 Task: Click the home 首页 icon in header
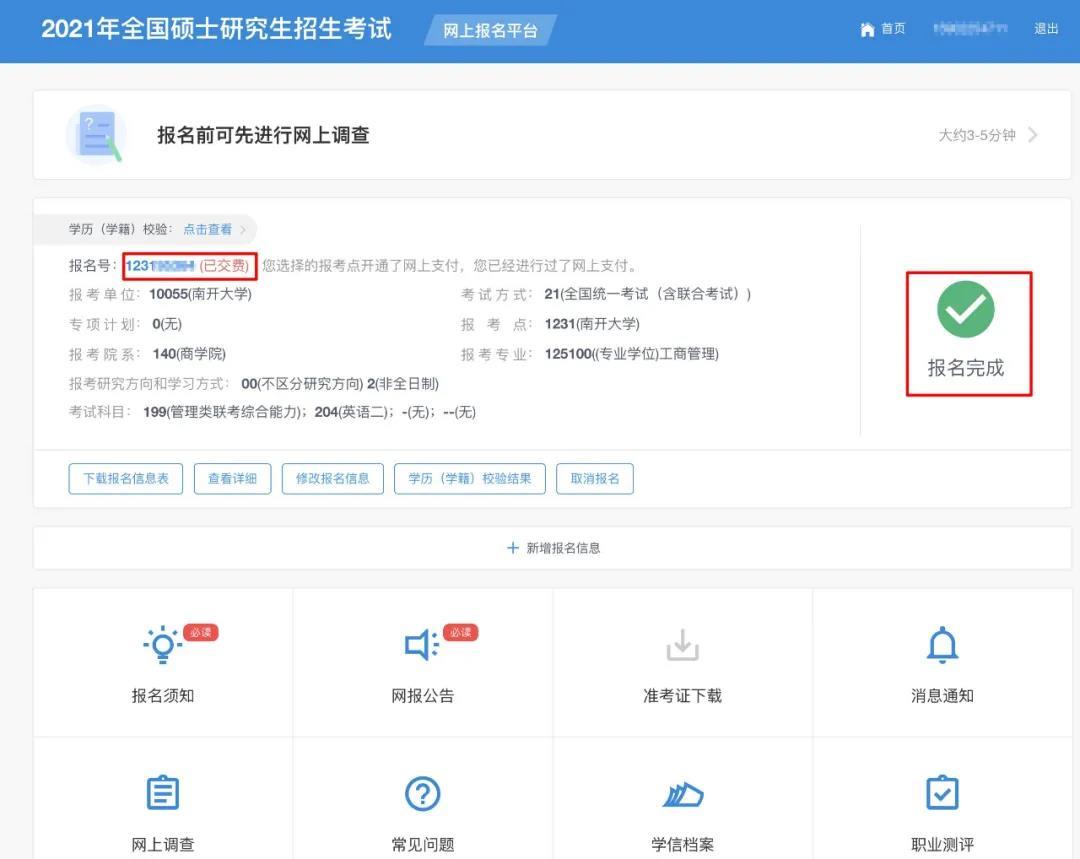tap(869, 29)
